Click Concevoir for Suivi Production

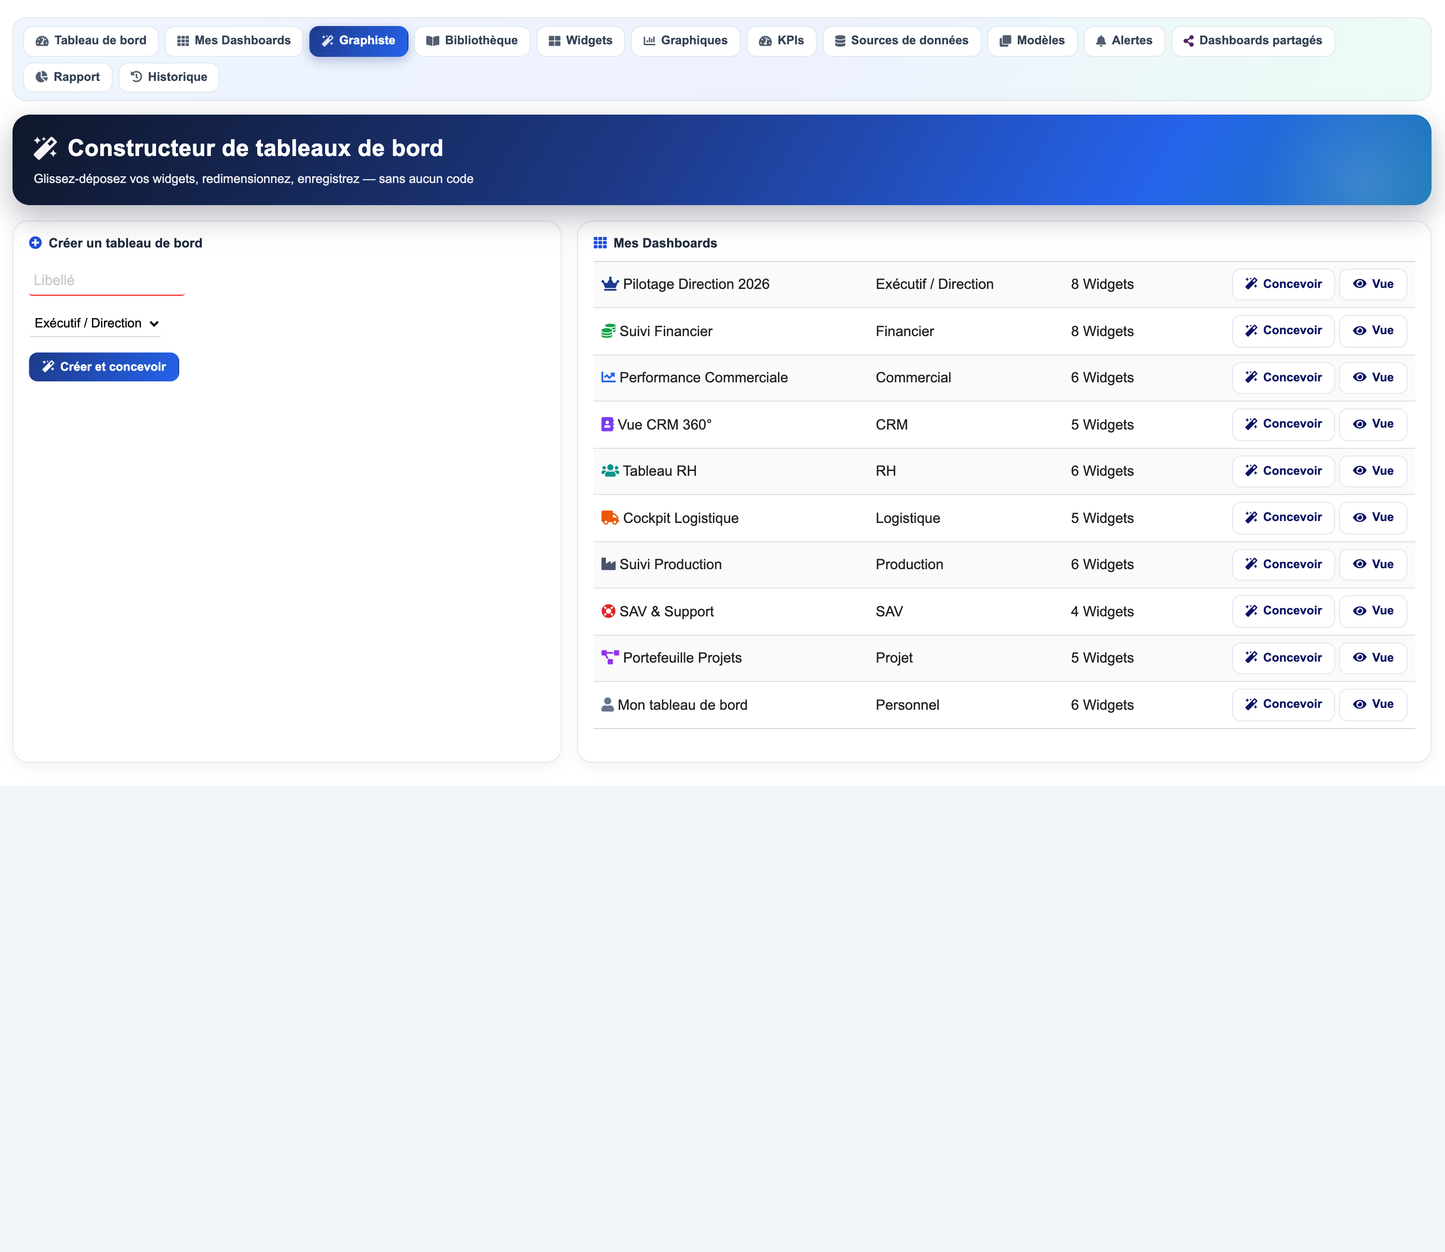1283,564
